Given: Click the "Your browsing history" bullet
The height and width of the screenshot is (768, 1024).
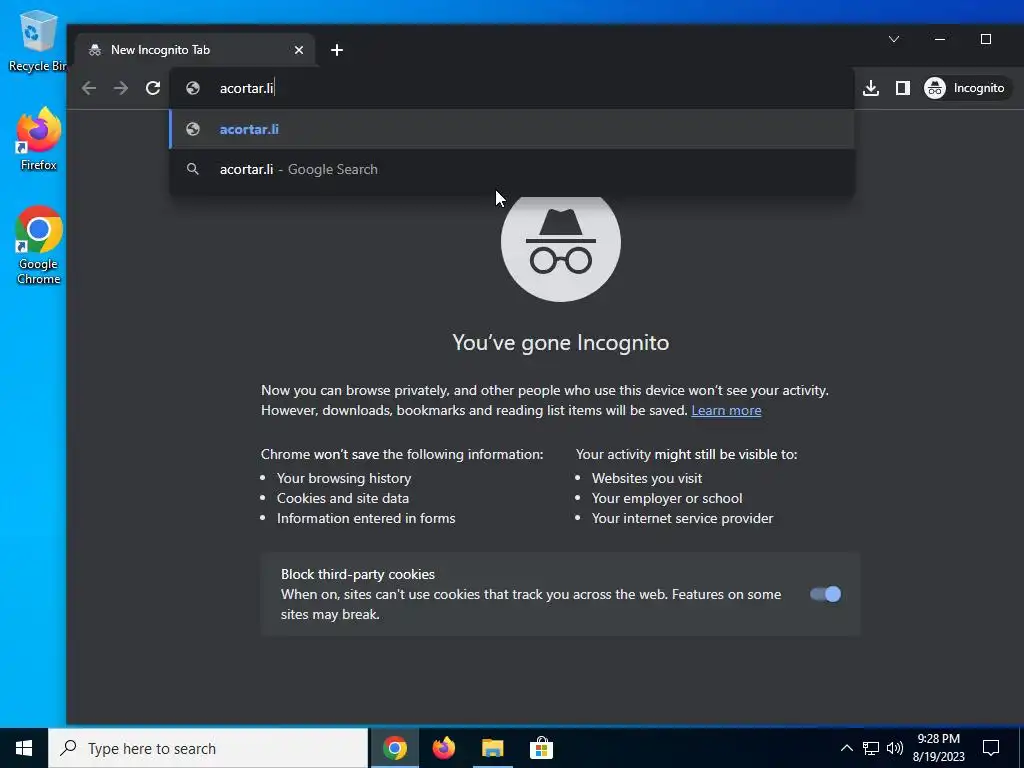Looking at the screenshot, I should tap(344, 478).
